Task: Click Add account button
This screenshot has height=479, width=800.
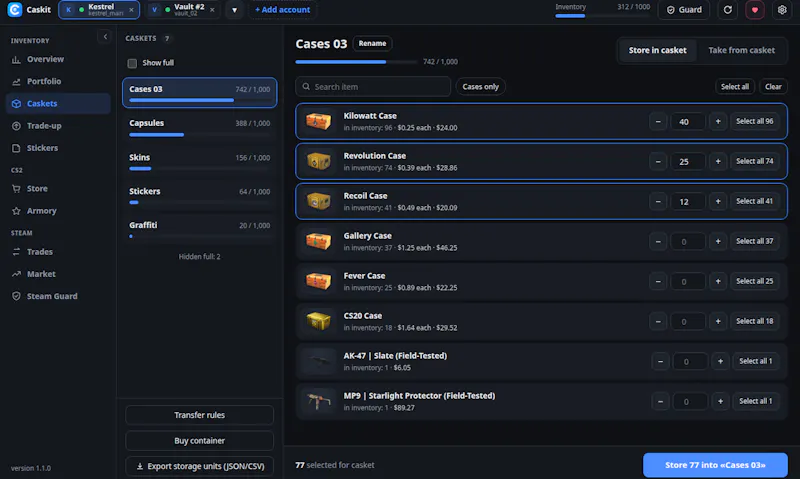Action: [282, 10]
